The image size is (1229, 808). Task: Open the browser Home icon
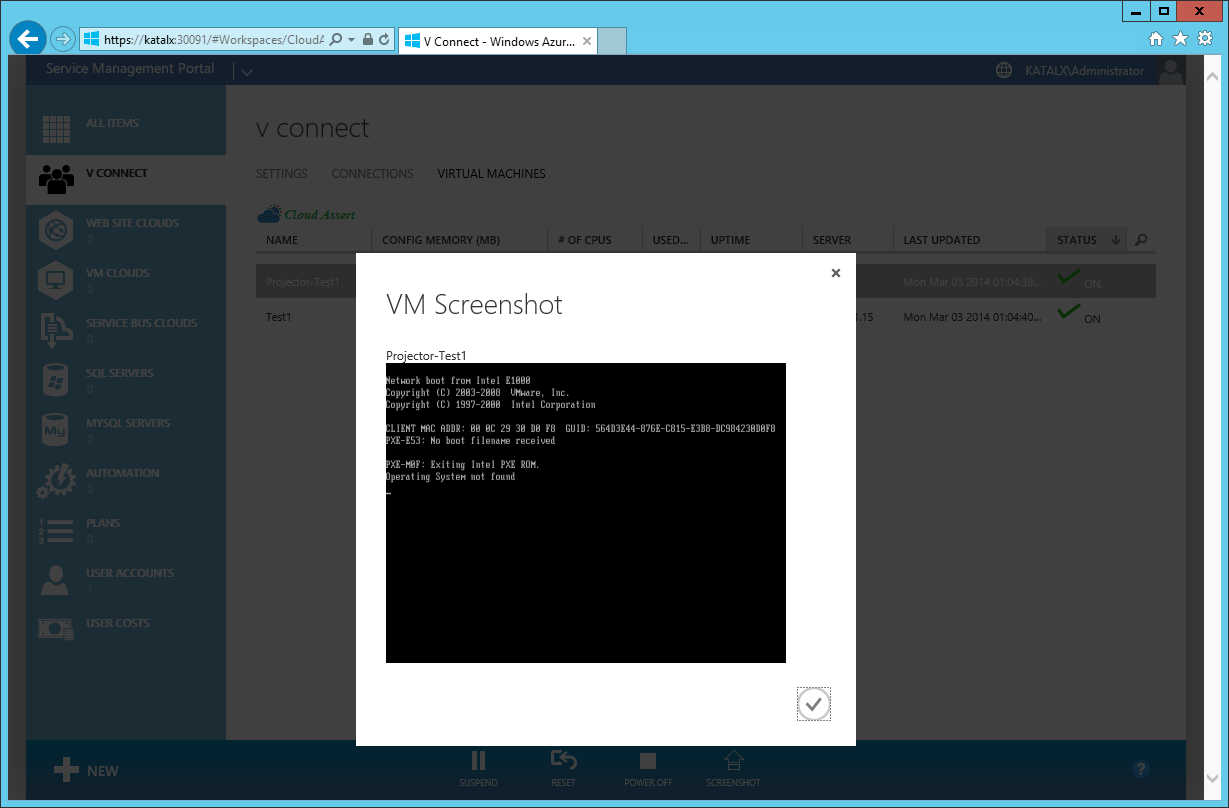click(x=1156, y=39)
